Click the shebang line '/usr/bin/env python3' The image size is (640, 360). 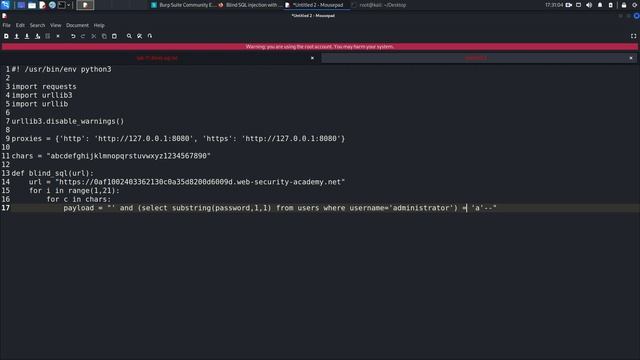61,69
